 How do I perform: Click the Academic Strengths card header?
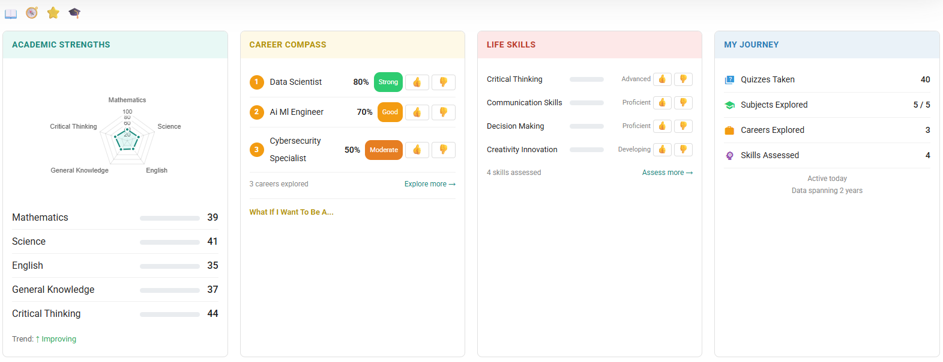115,44
